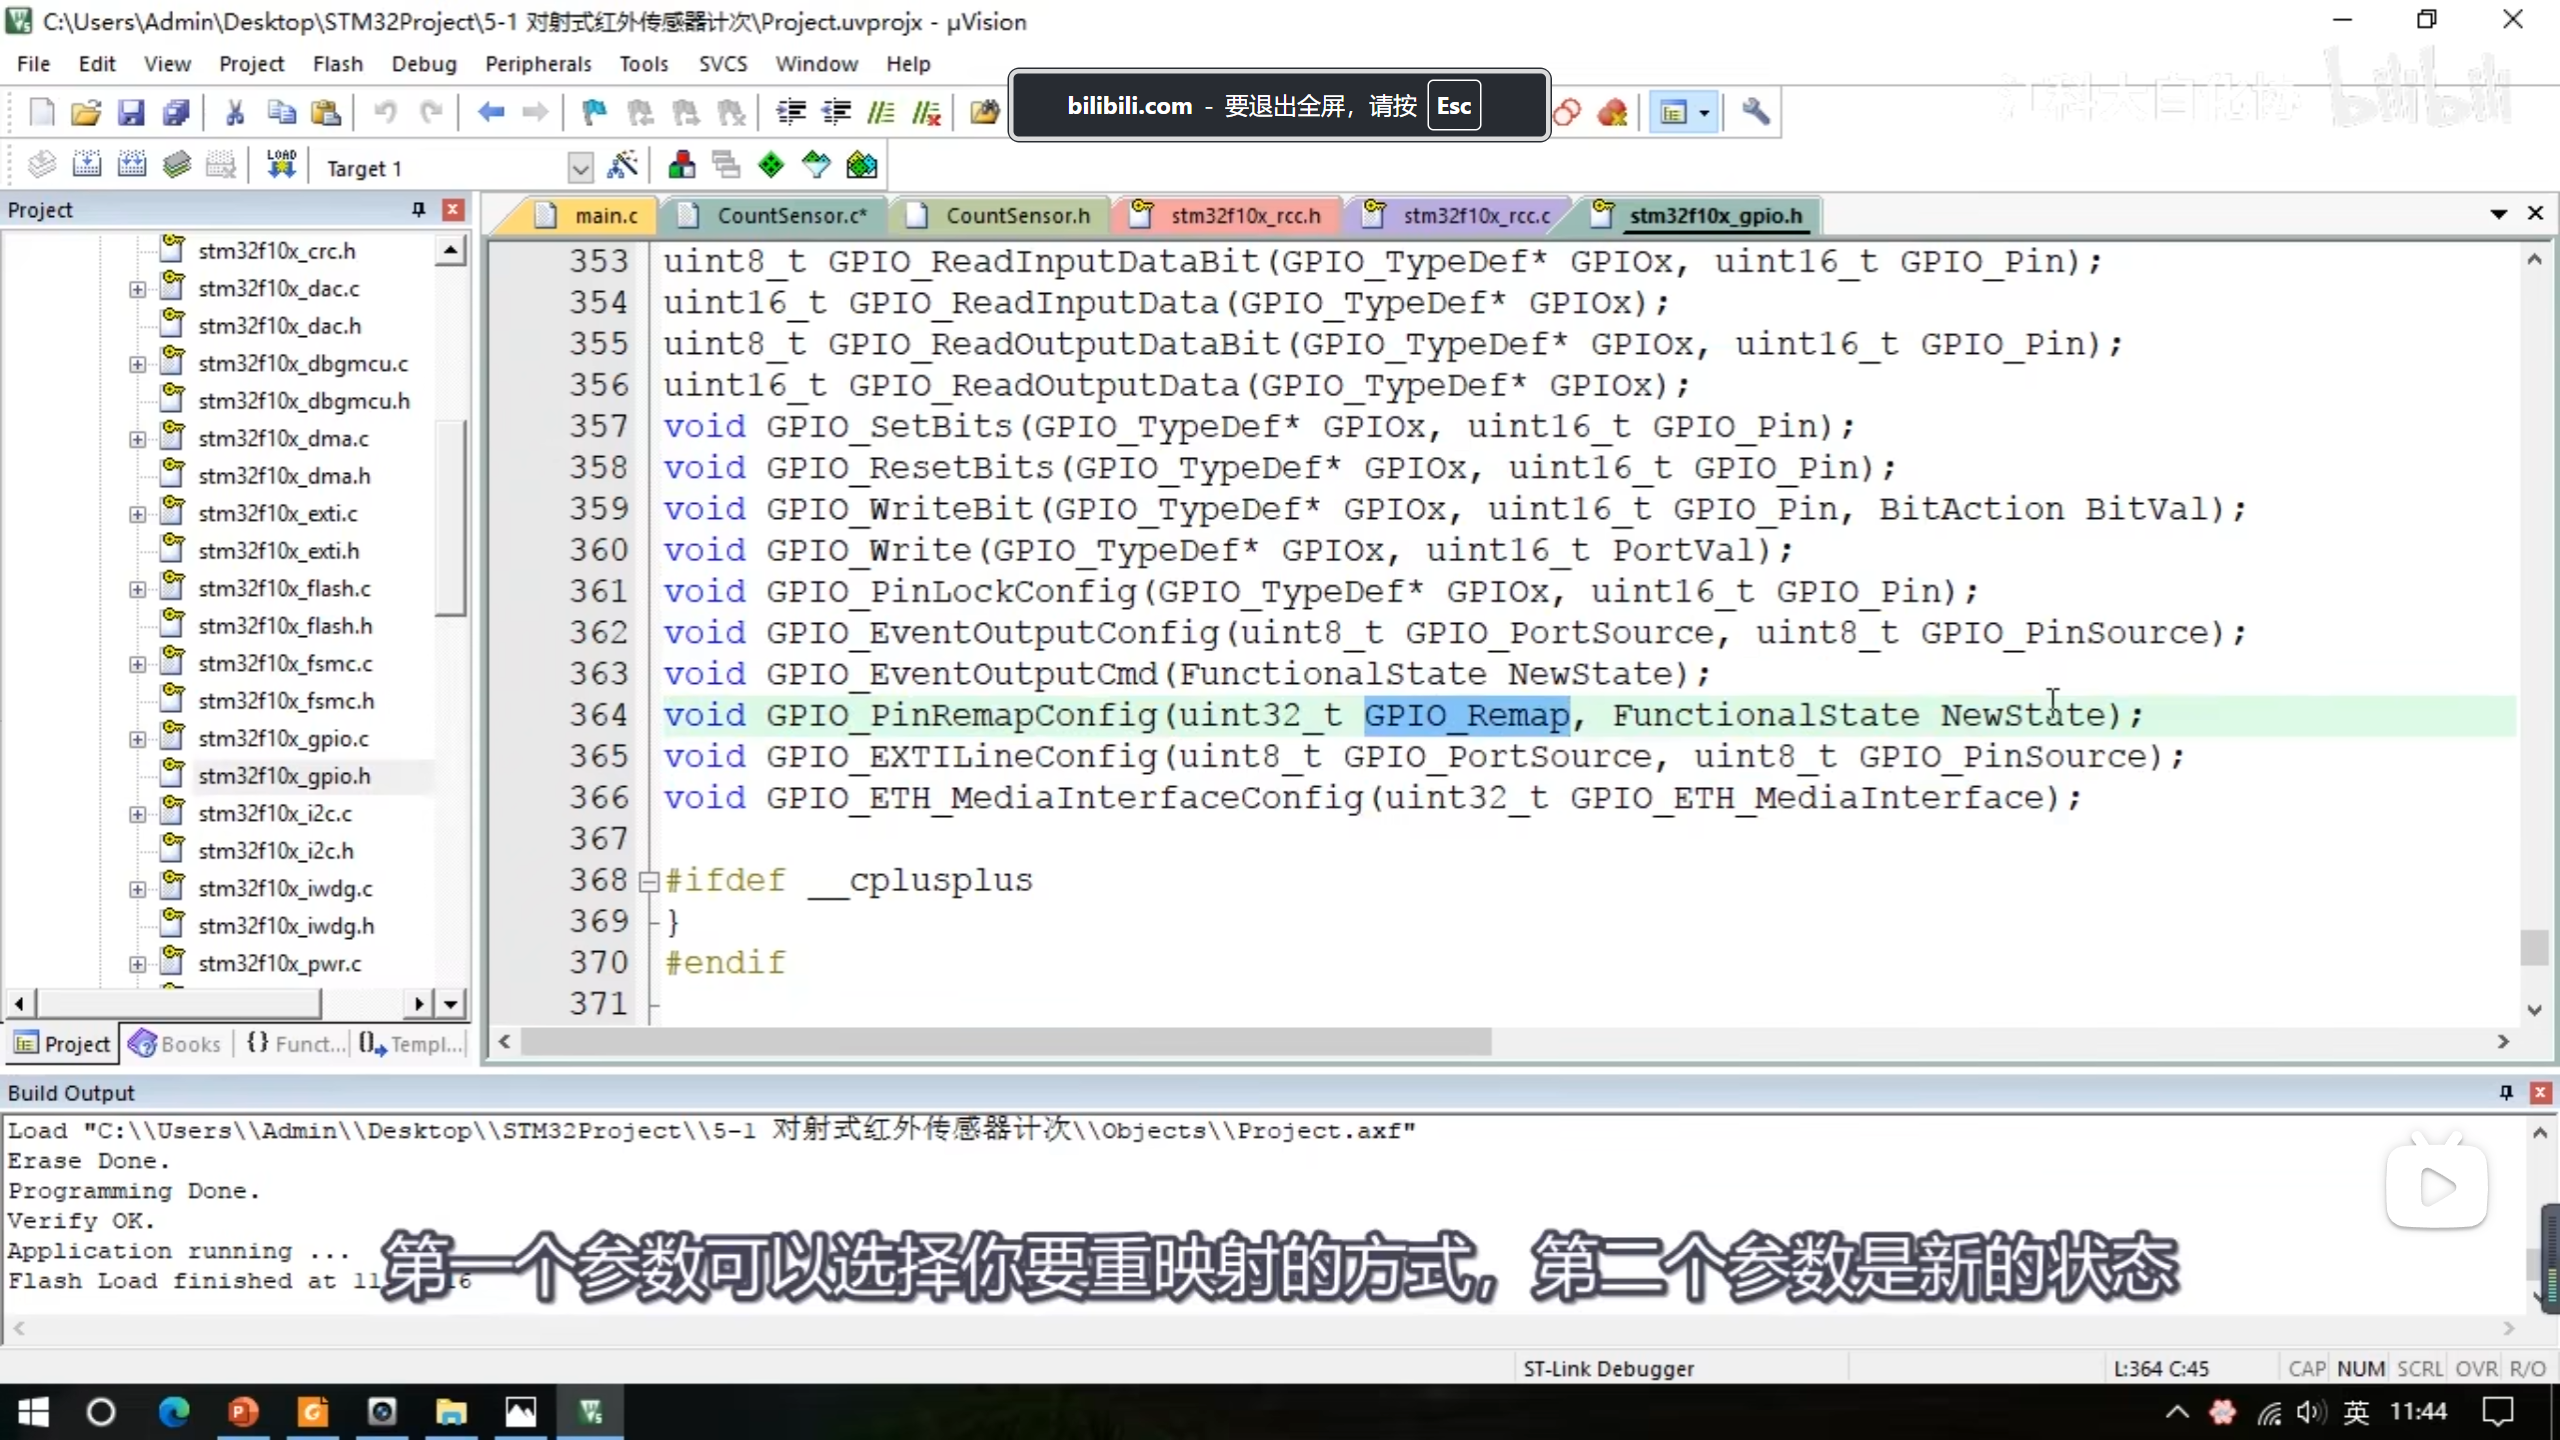Expand stm32f10x_dac.c tree node
The image size is (2560, 1440).
[x=137, y=289]
